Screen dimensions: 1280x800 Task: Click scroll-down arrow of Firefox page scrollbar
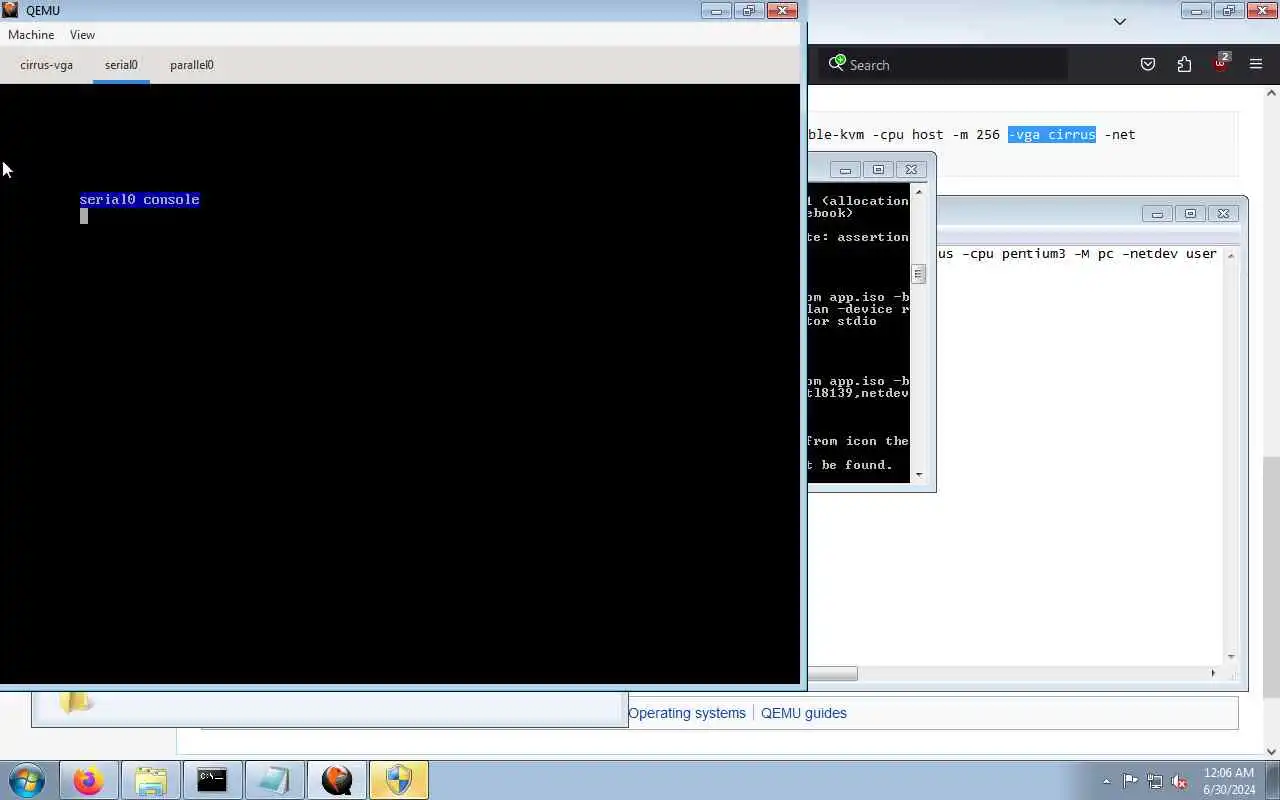pyautogui.click(x=1272, y=752)
